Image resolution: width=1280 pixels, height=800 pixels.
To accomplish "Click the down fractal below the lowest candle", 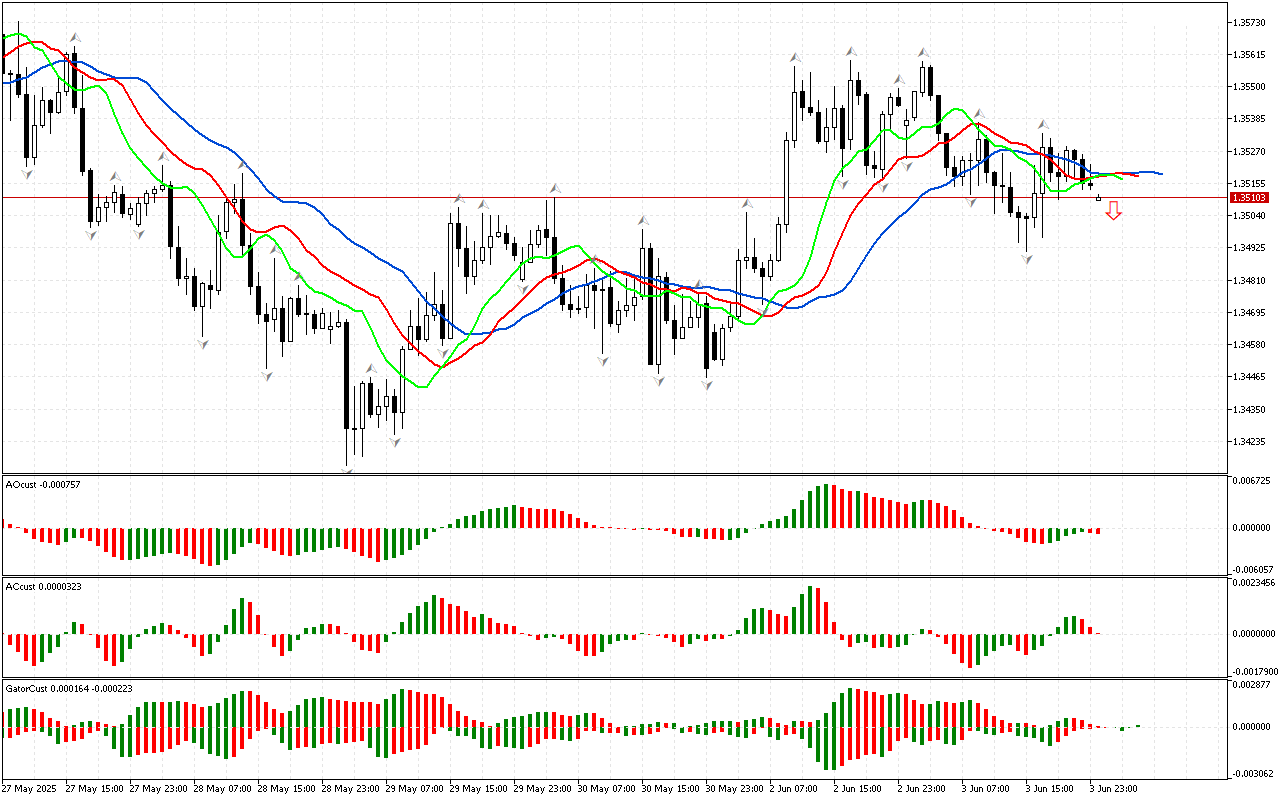I will pyautogui.click(x=347, y=470).
